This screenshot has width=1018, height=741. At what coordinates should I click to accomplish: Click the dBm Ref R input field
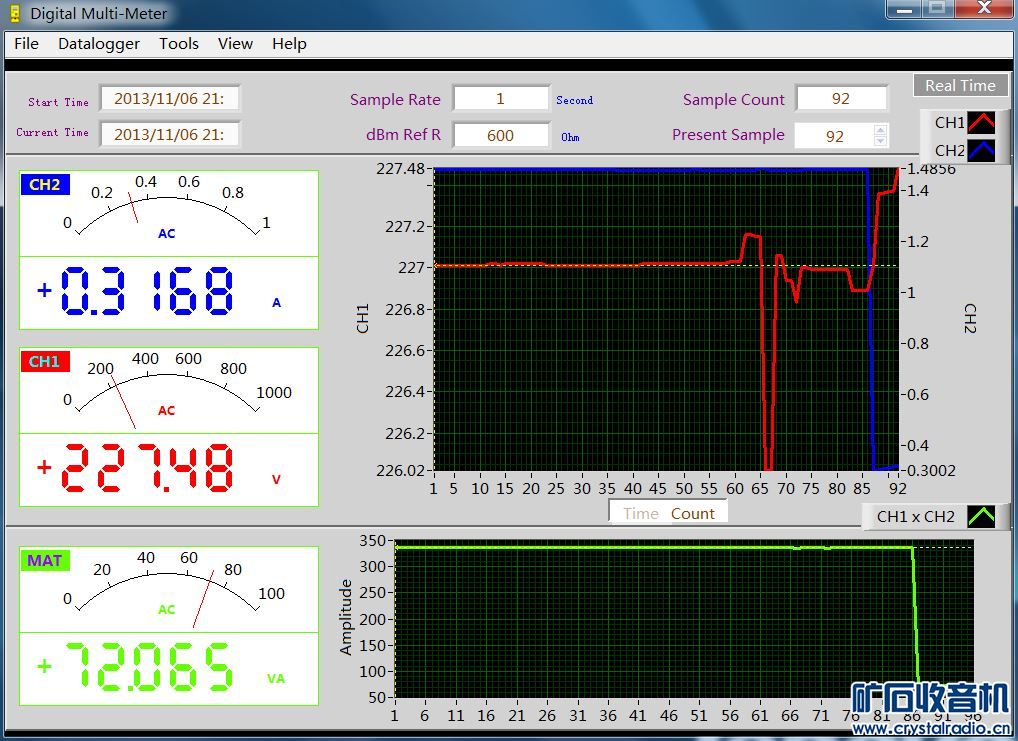pos(500,136)
